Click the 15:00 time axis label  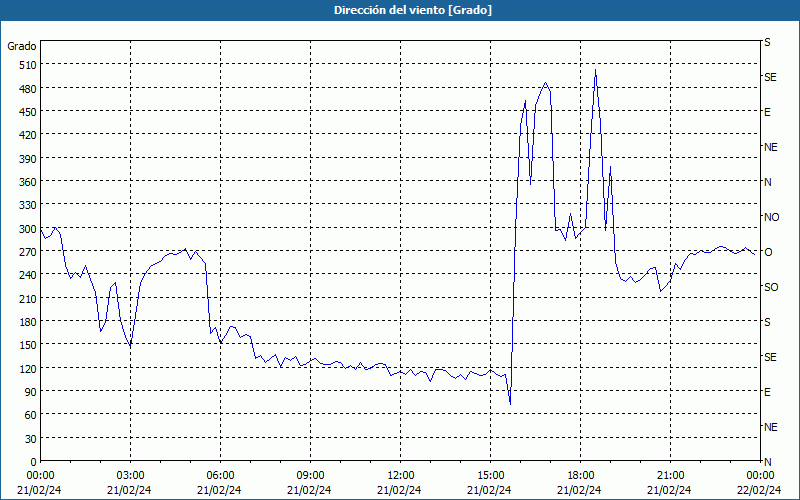coord(490,476)
